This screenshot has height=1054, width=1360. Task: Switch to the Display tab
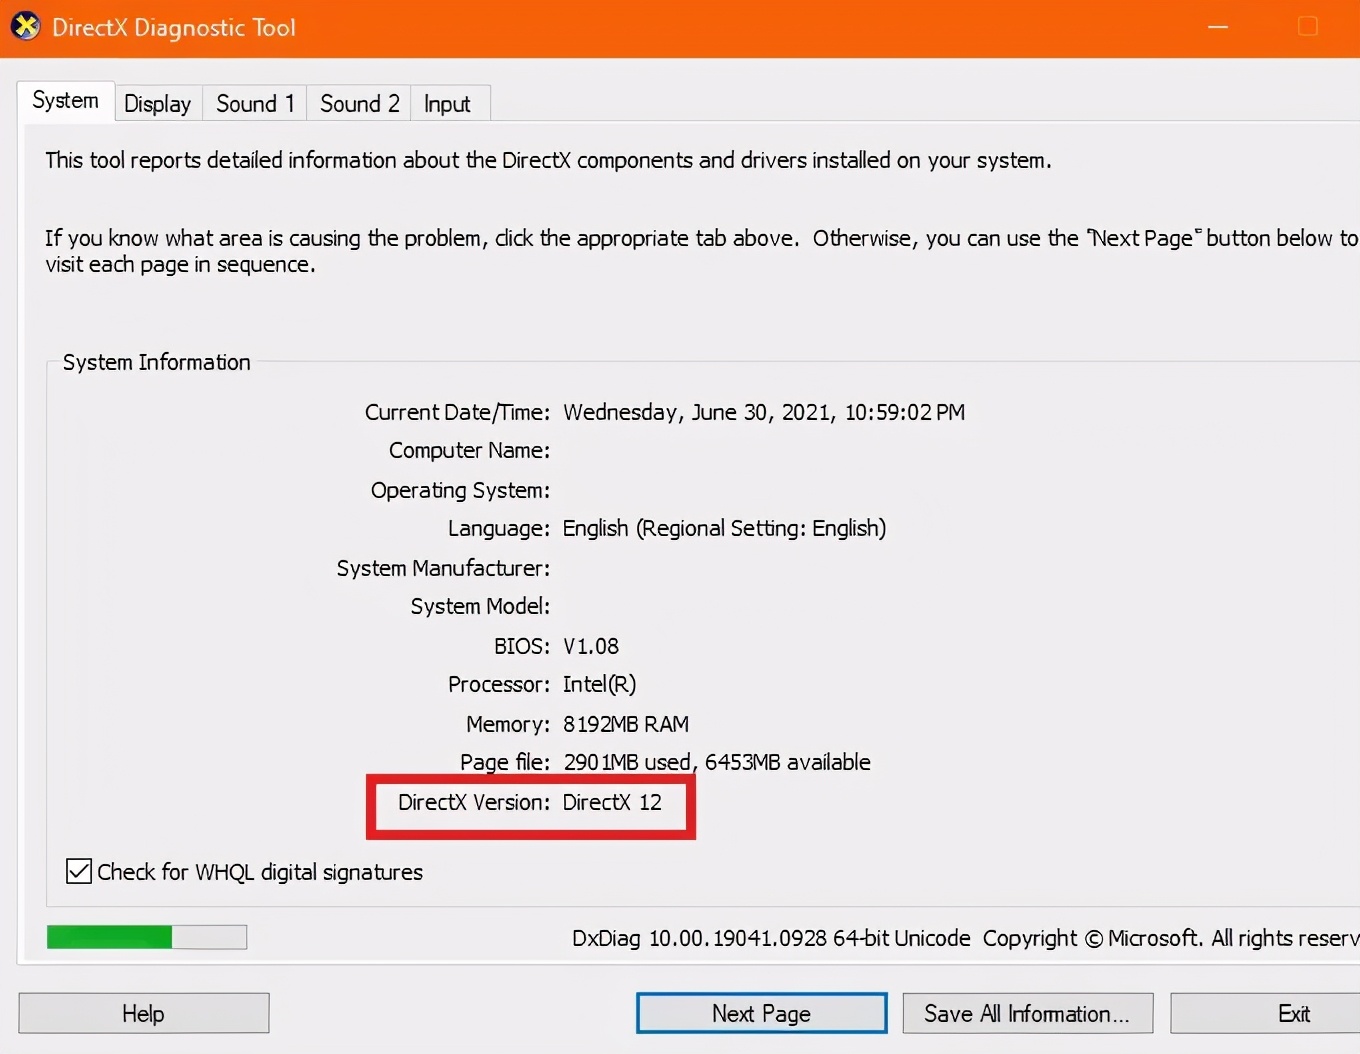click(x=157, y=102)
